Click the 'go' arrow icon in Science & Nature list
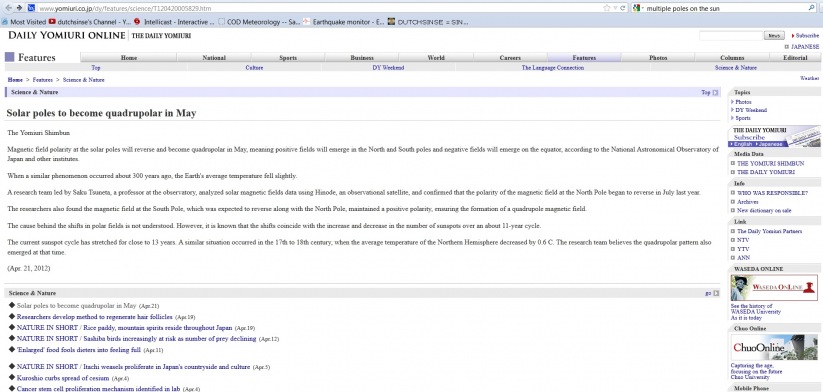This screenshot has width=823, height=392. (x=716, y=293)
